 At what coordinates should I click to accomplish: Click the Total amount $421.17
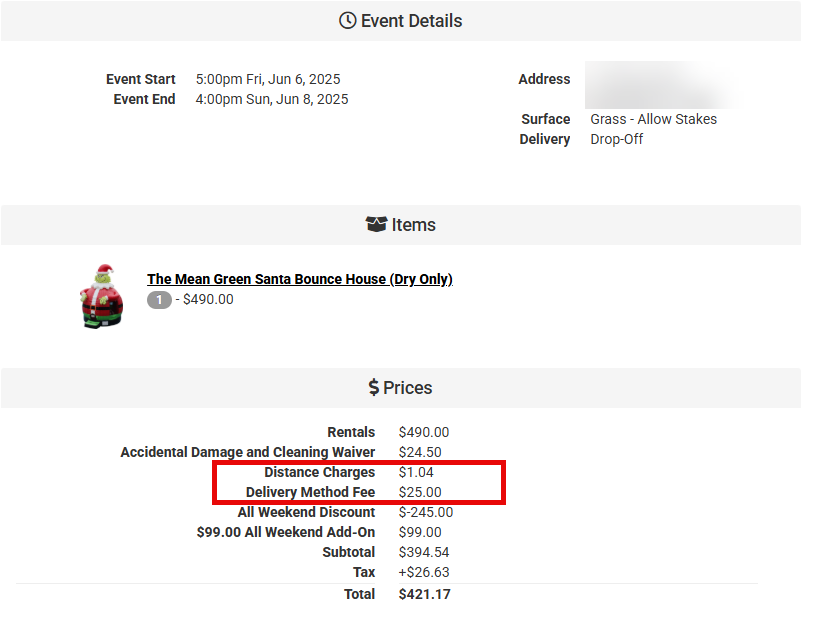tap(424, 594)
